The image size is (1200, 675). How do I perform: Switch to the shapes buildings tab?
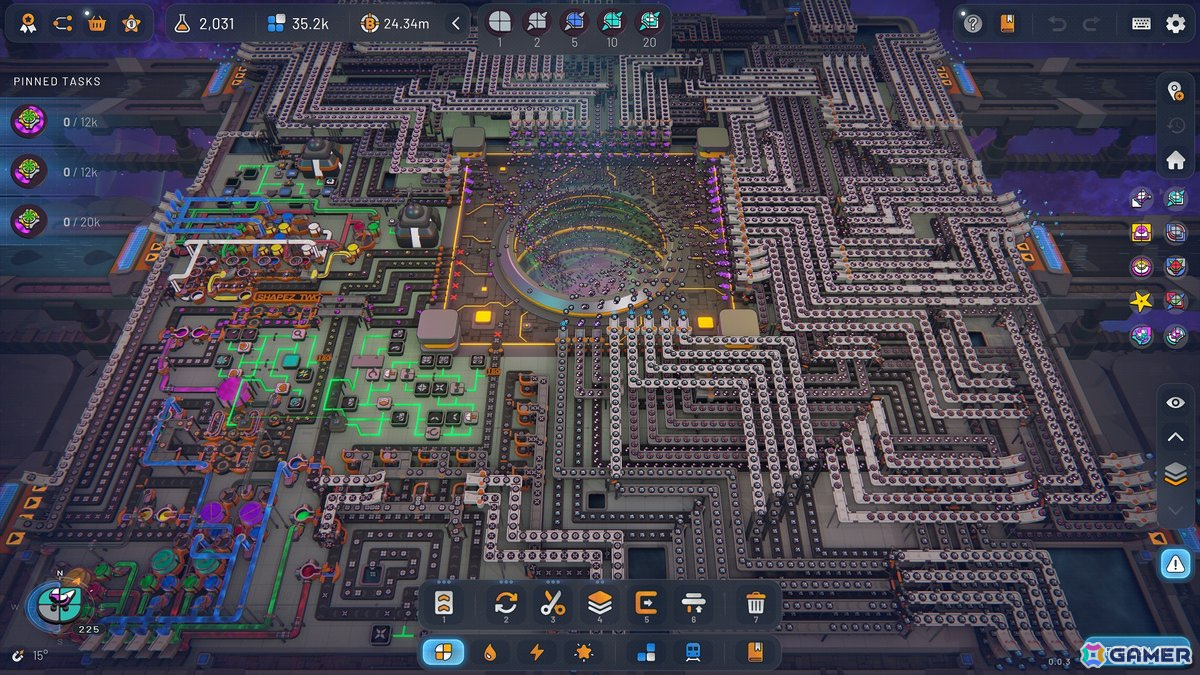point(443,651)
